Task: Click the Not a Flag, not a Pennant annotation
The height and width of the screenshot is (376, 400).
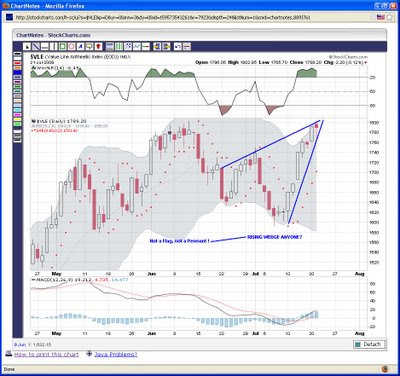Action: 179,241
